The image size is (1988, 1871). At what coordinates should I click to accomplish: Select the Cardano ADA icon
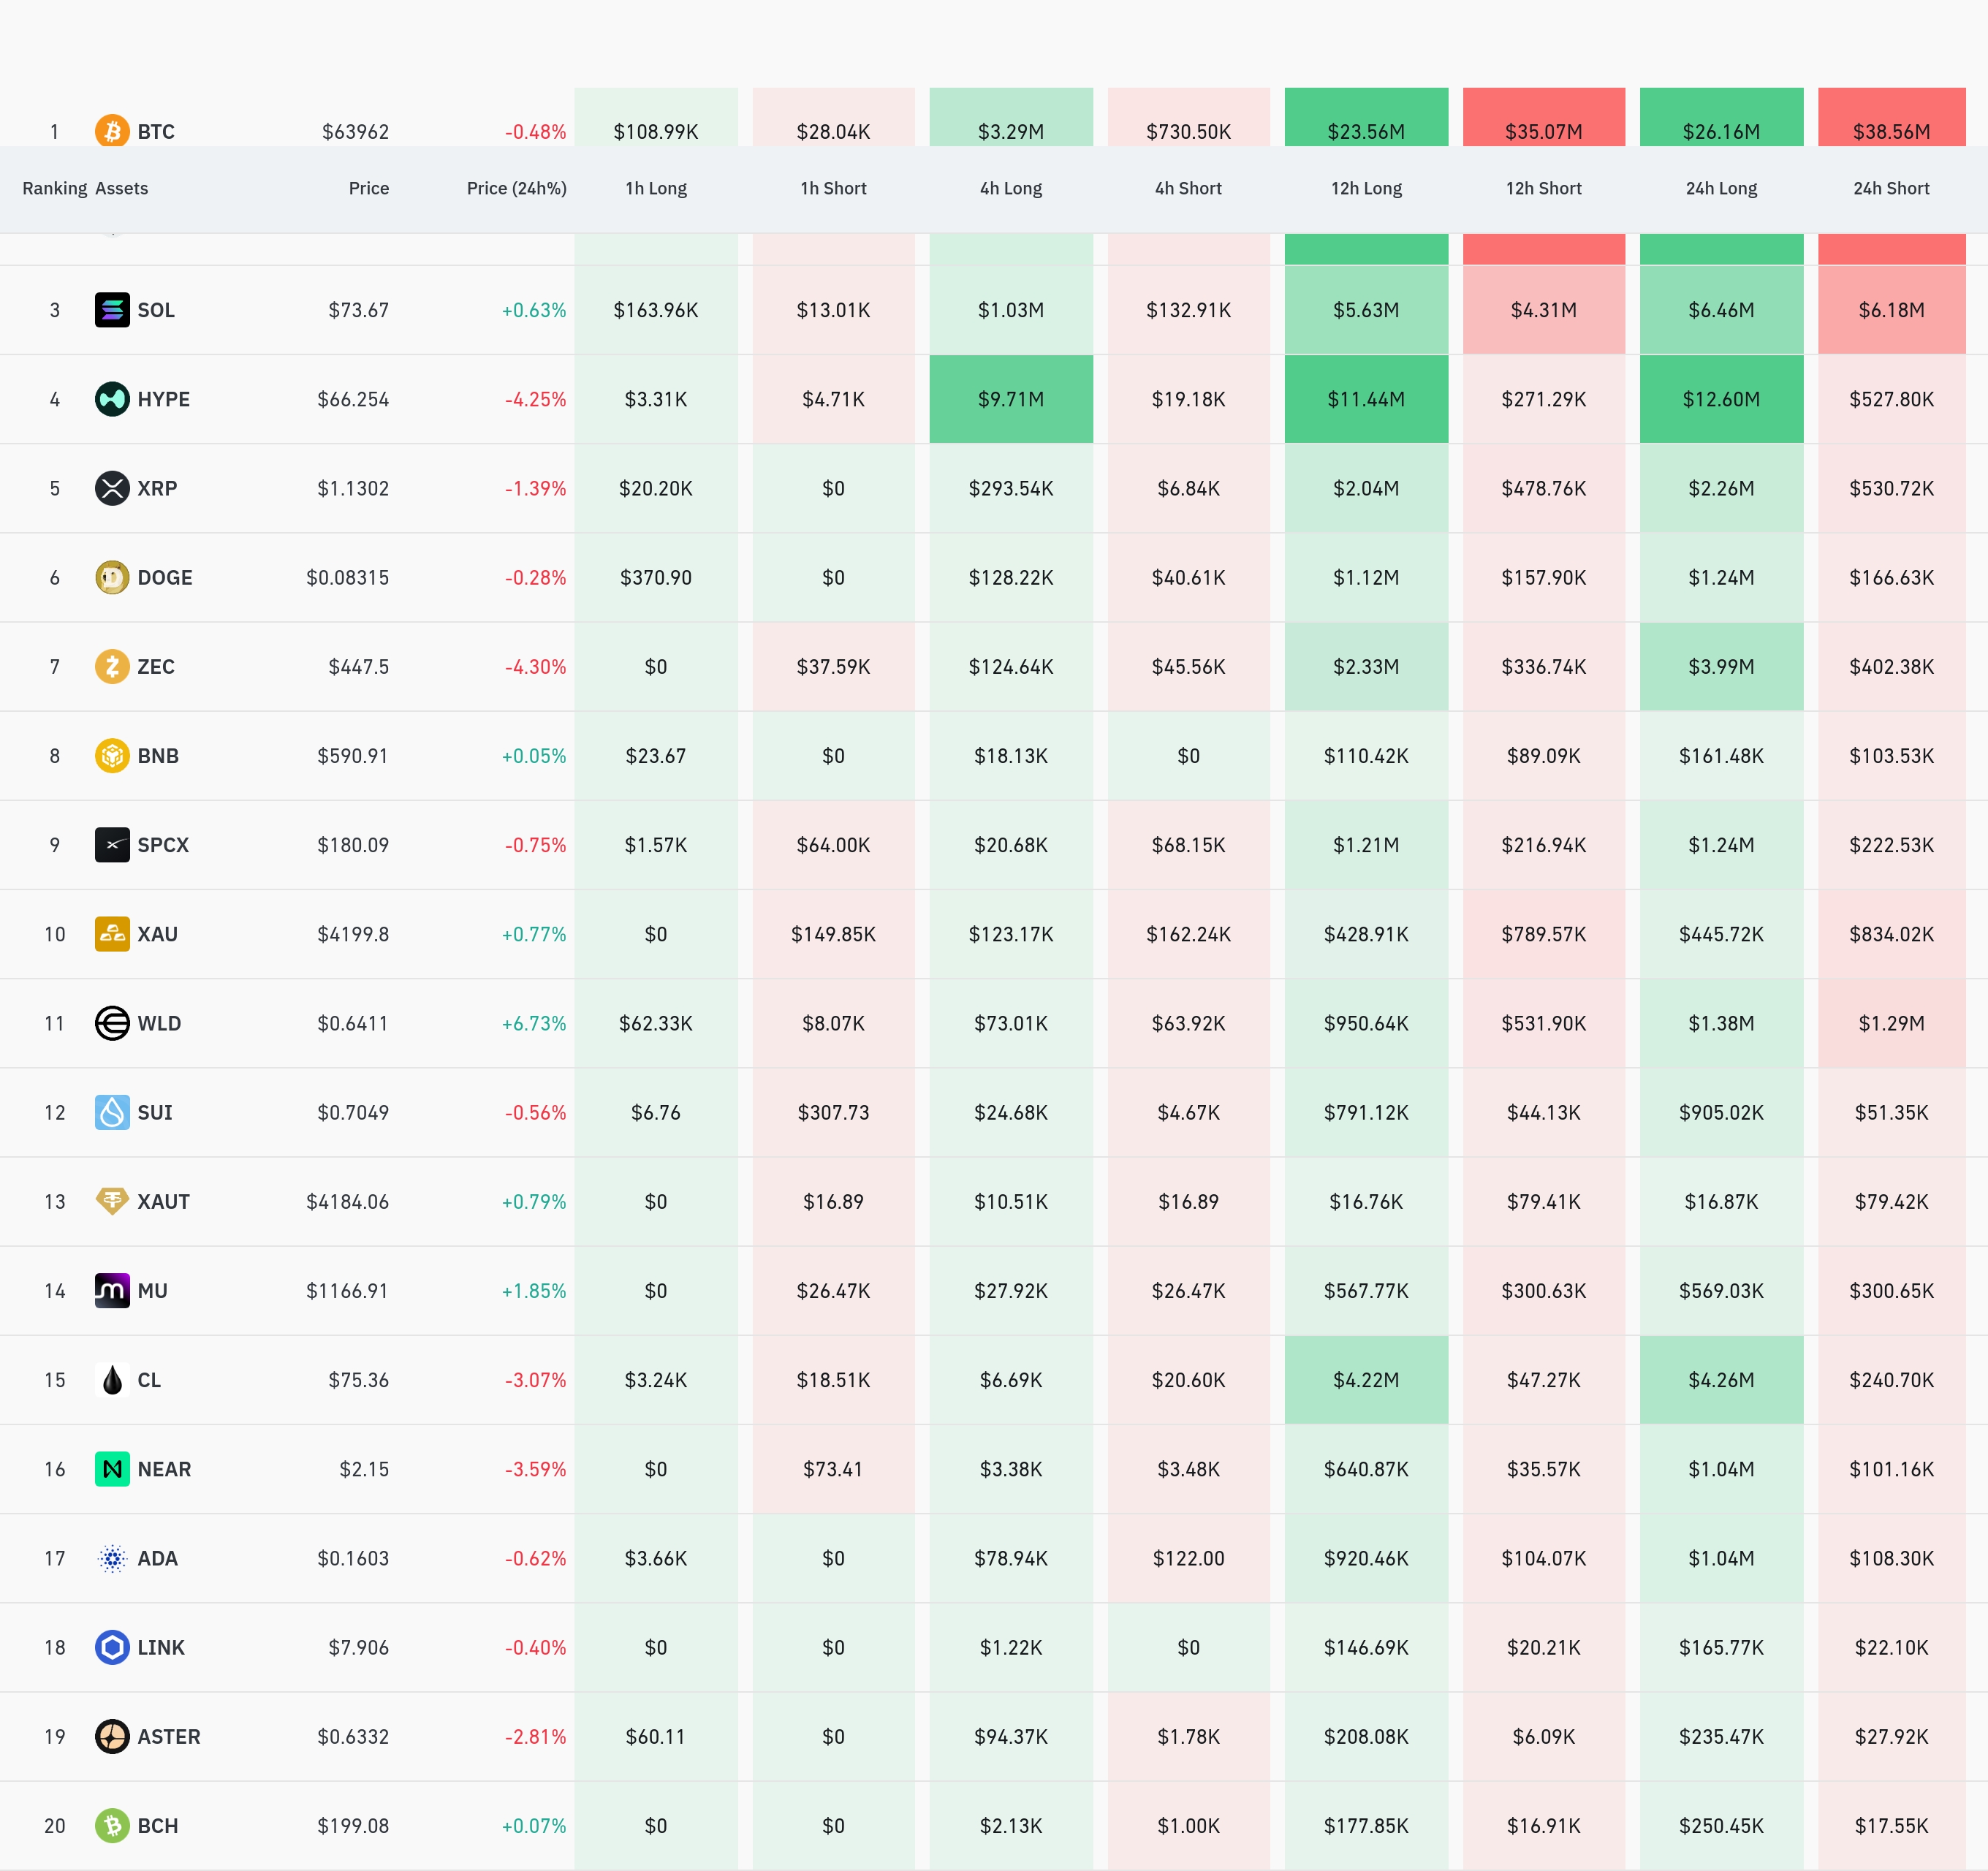(112, 1558)
